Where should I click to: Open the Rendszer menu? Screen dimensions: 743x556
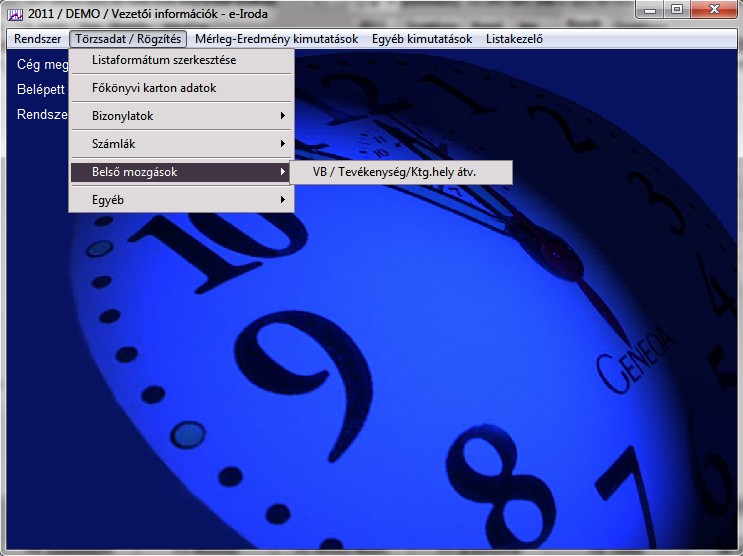click(x=37, y=40)
